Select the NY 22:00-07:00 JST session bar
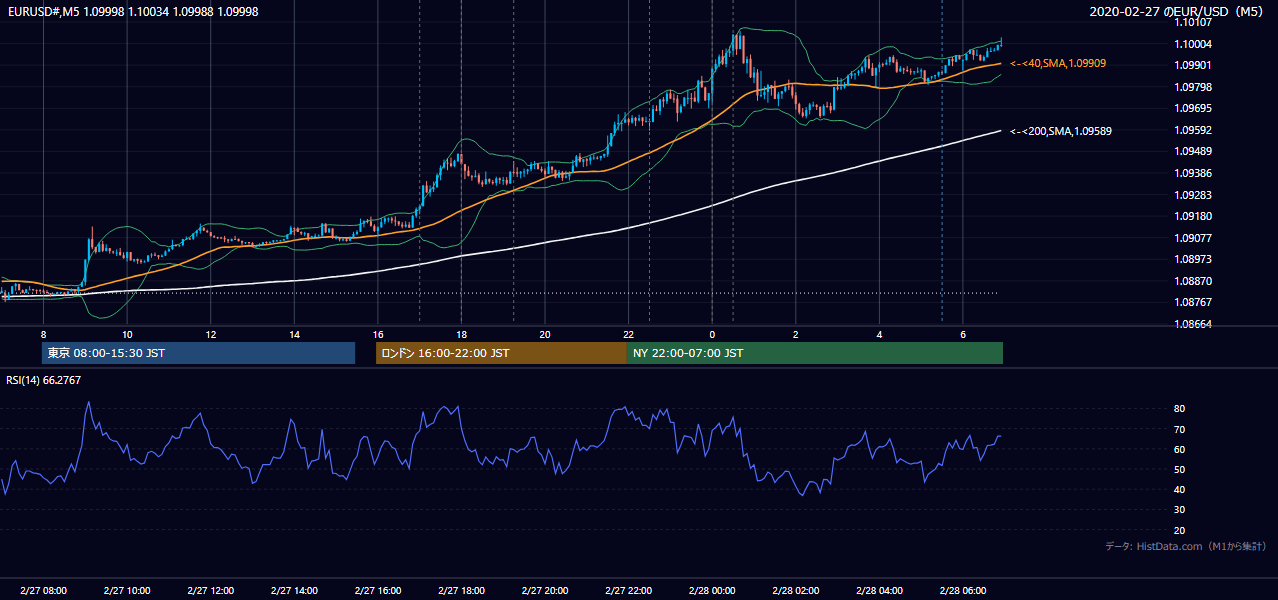1278x600 pixels. [x=815, y=353]
